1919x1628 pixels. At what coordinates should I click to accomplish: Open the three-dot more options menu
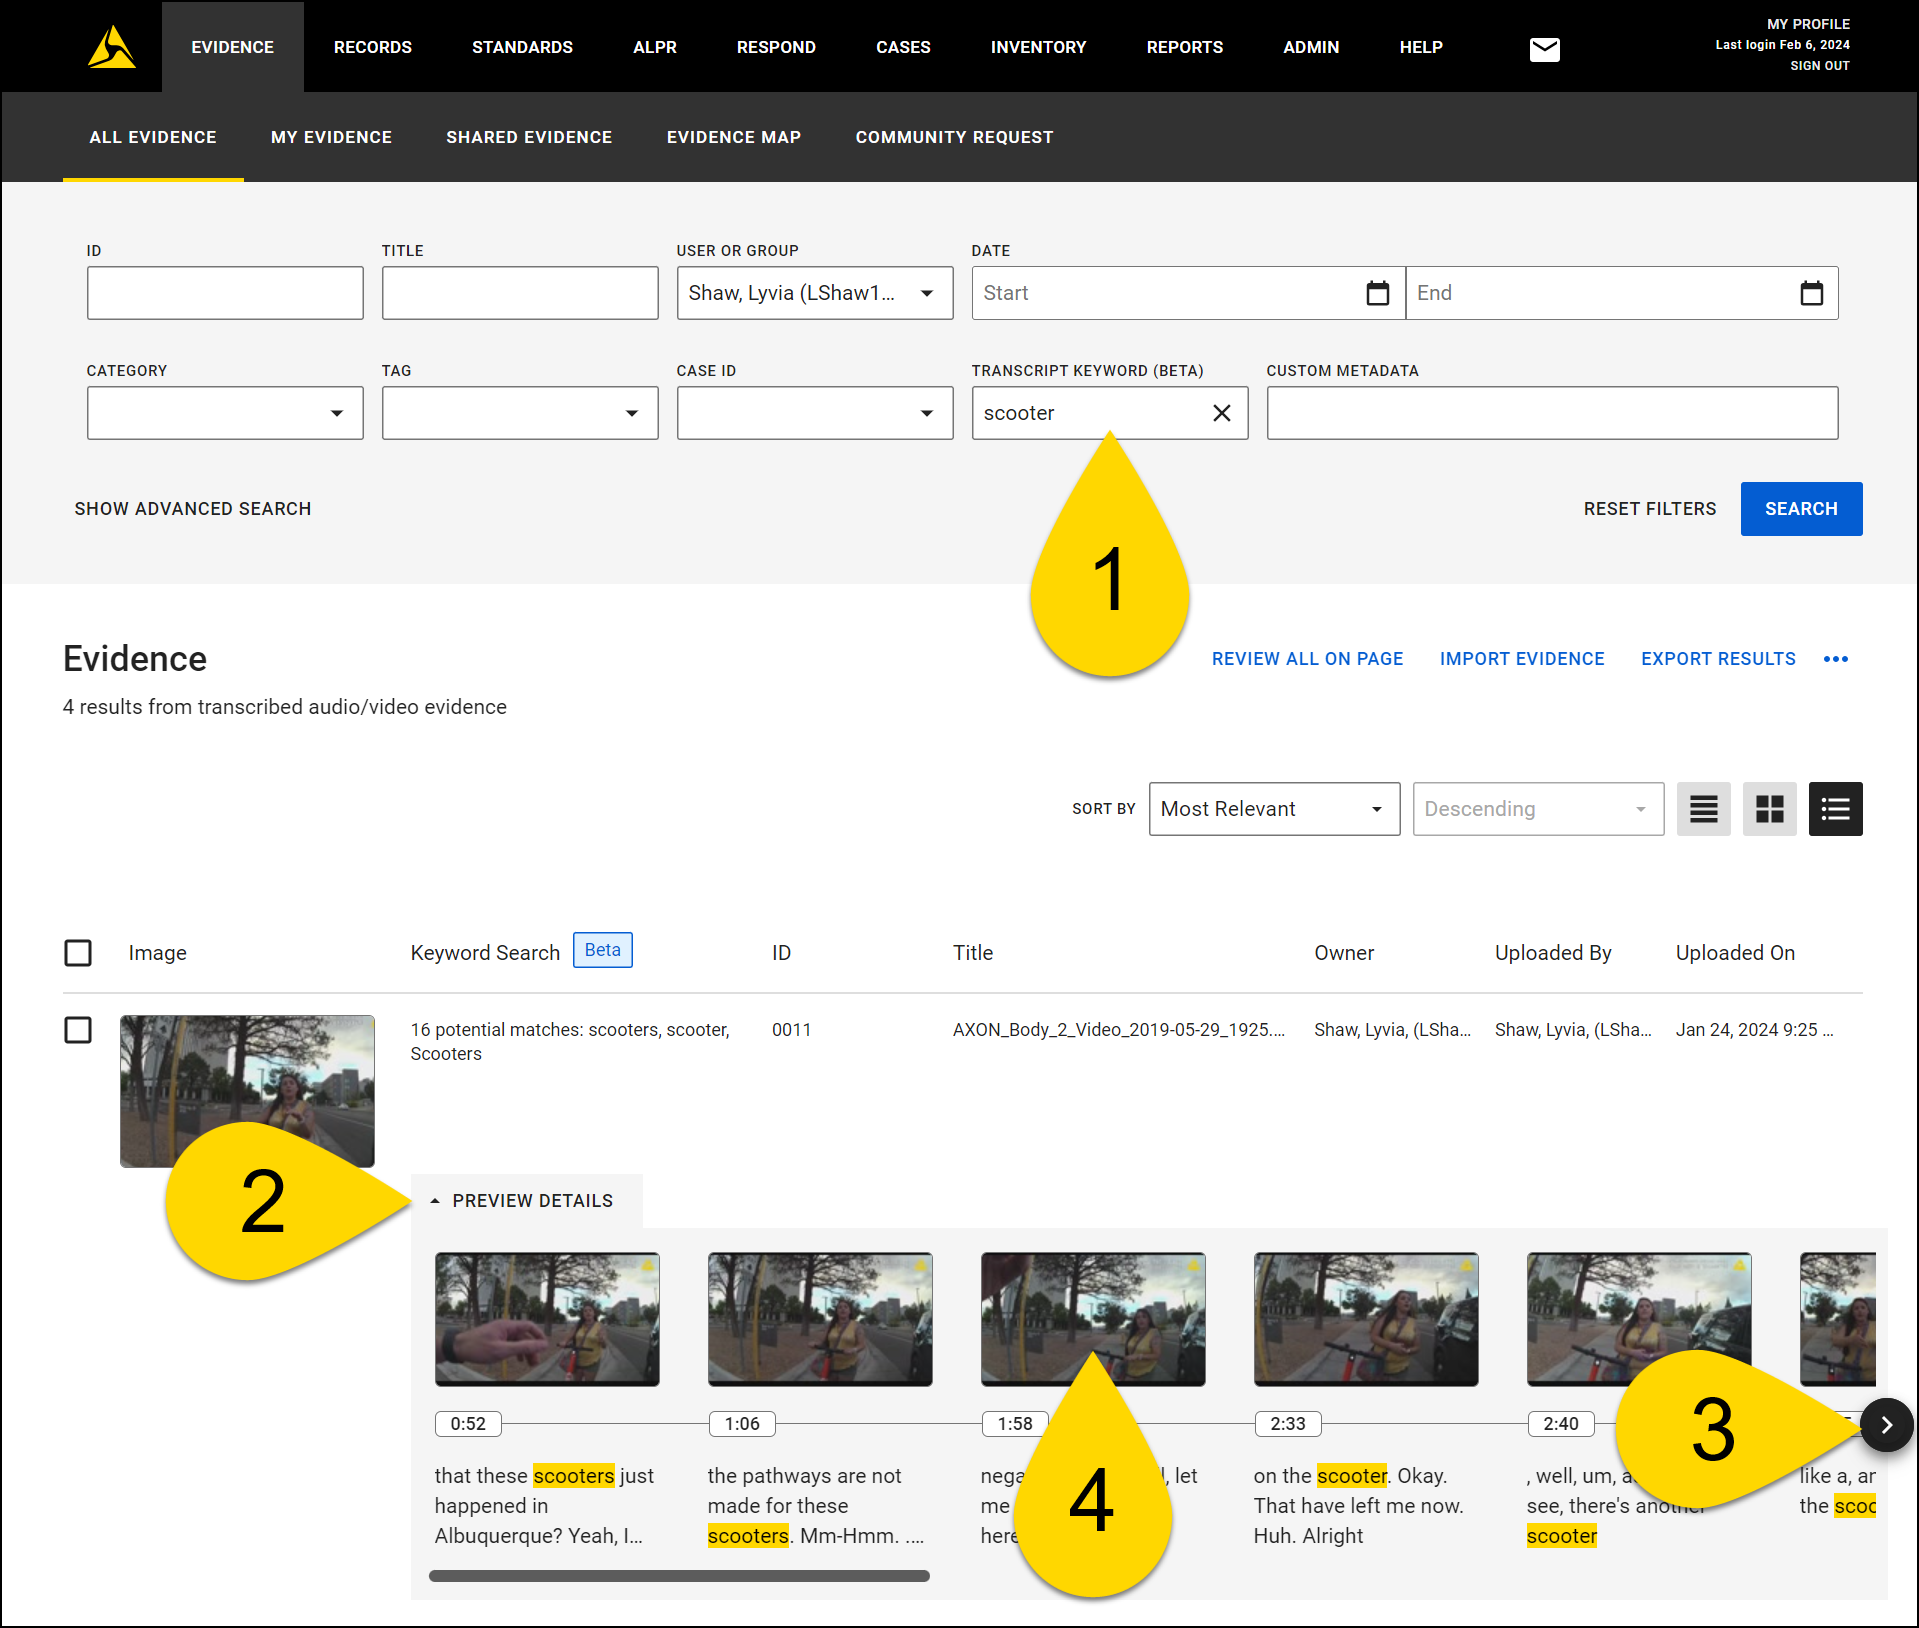[1835, 659]
